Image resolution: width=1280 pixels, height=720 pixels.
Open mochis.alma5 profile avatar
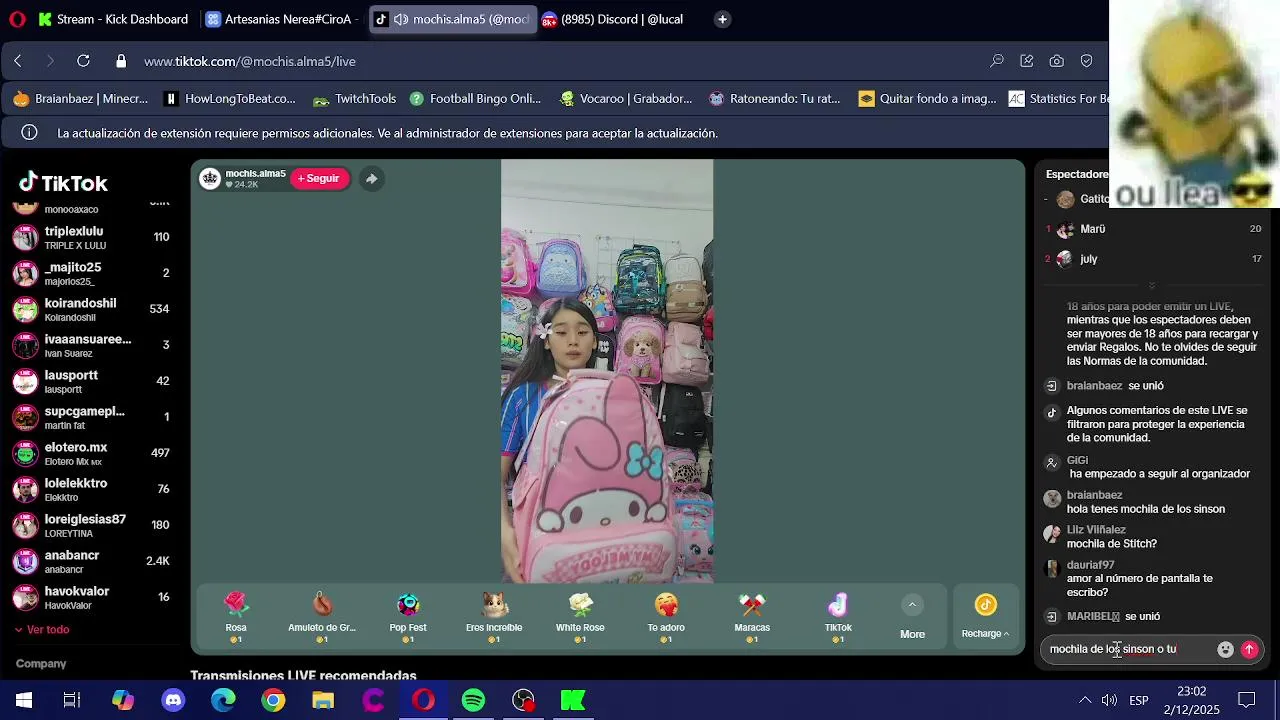tap(210, 178)
